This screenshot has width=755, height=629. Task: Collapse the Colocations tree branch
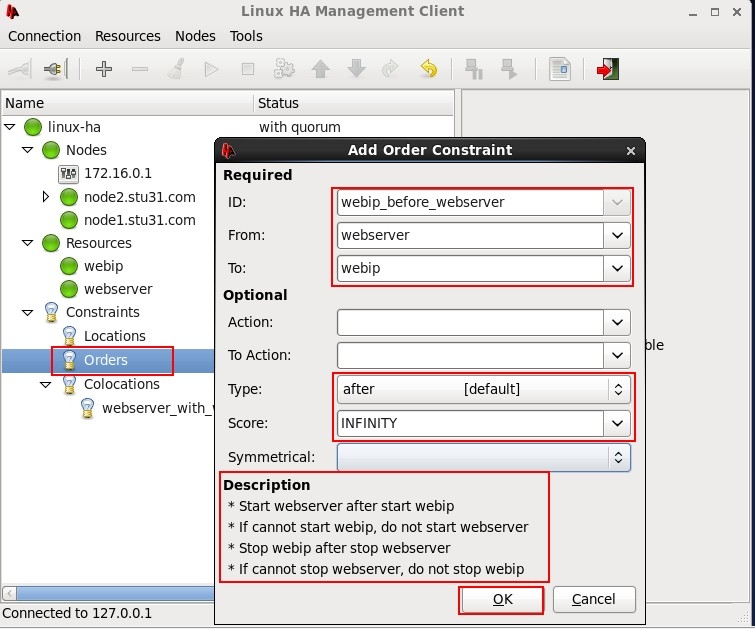point(46,384)
